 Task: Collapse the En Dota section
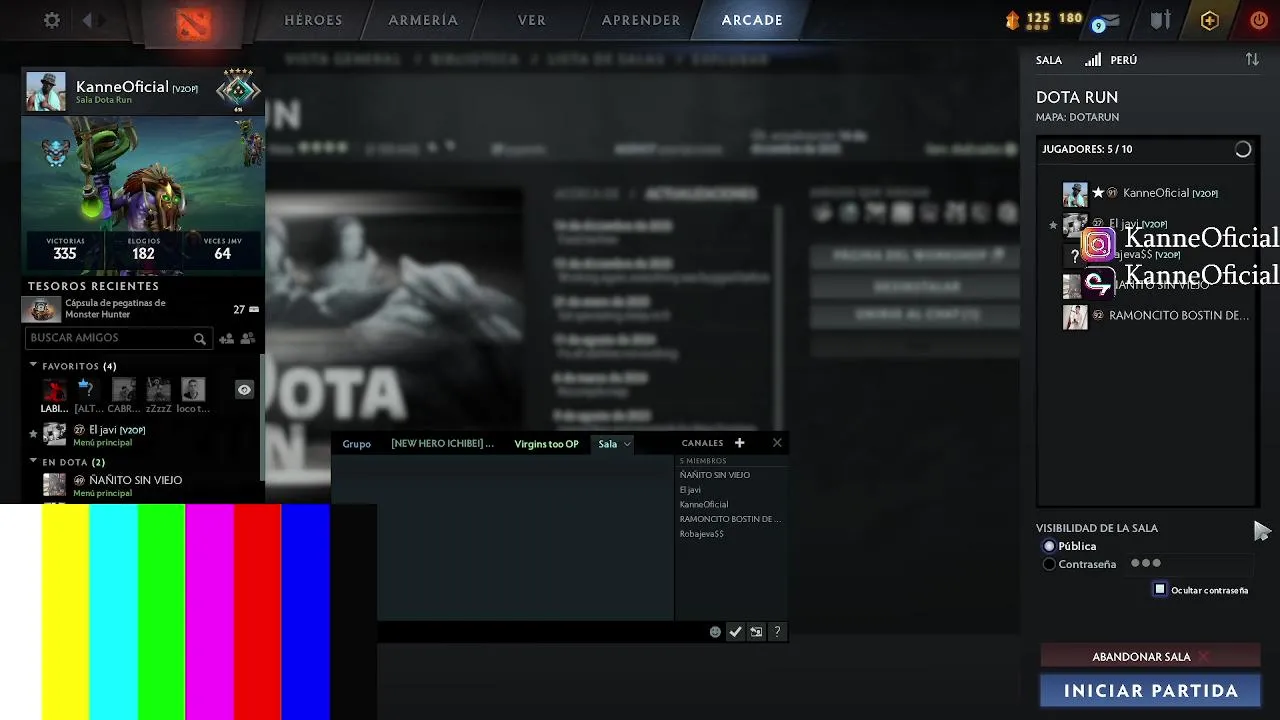[33, 462]
